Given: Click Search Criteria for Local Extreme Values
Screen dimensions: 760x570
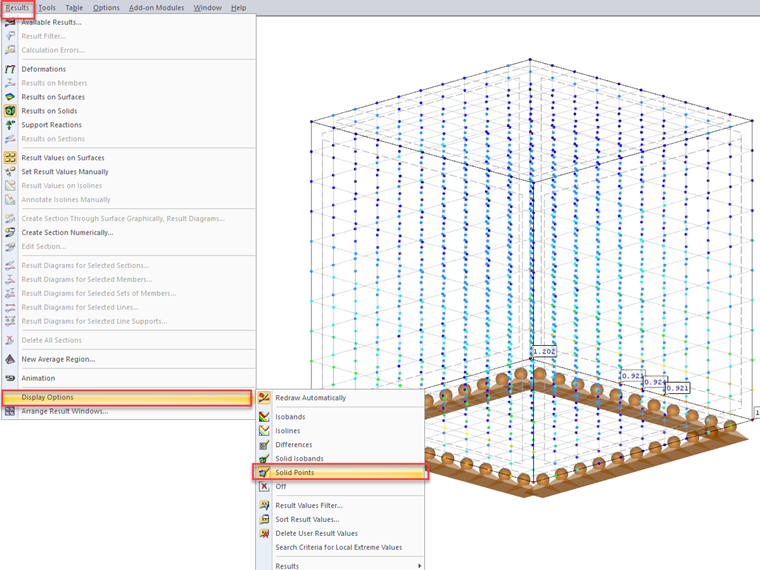Looking at the screenshot, I should (x=338, y=547).
